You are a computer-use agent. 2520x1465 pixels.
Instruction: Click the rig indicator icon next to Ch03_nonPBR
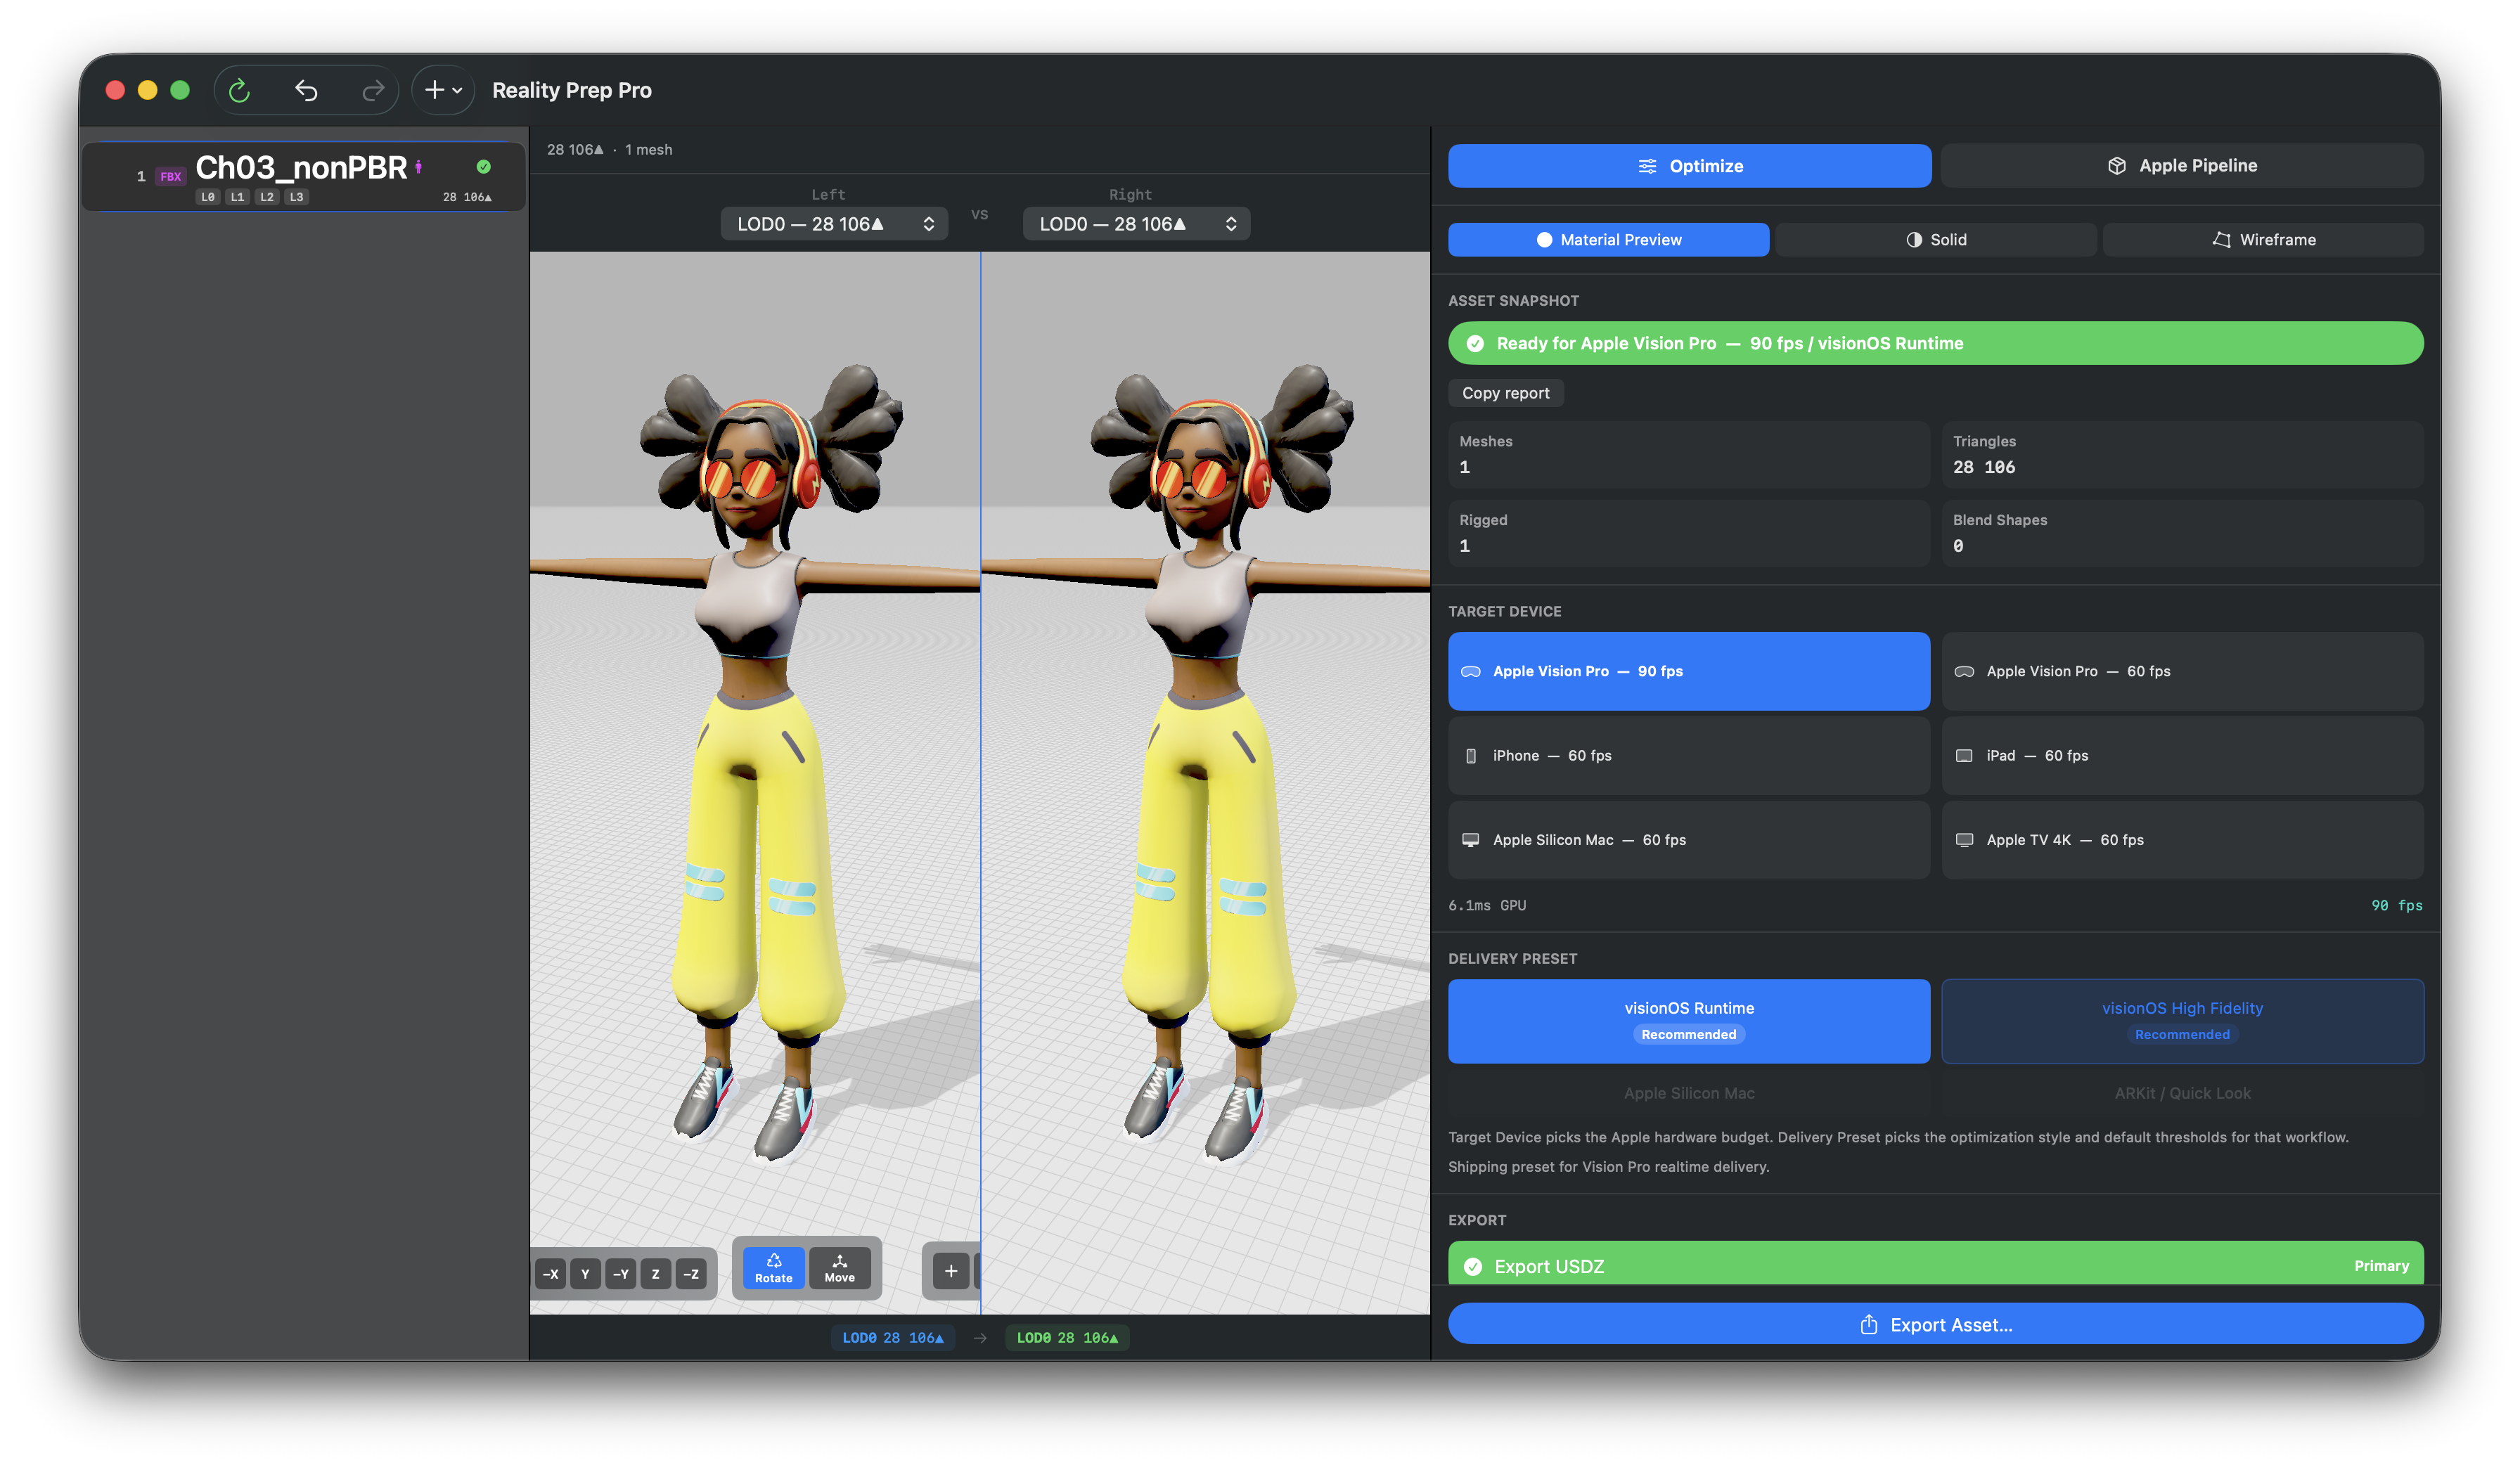pos(419,166)
